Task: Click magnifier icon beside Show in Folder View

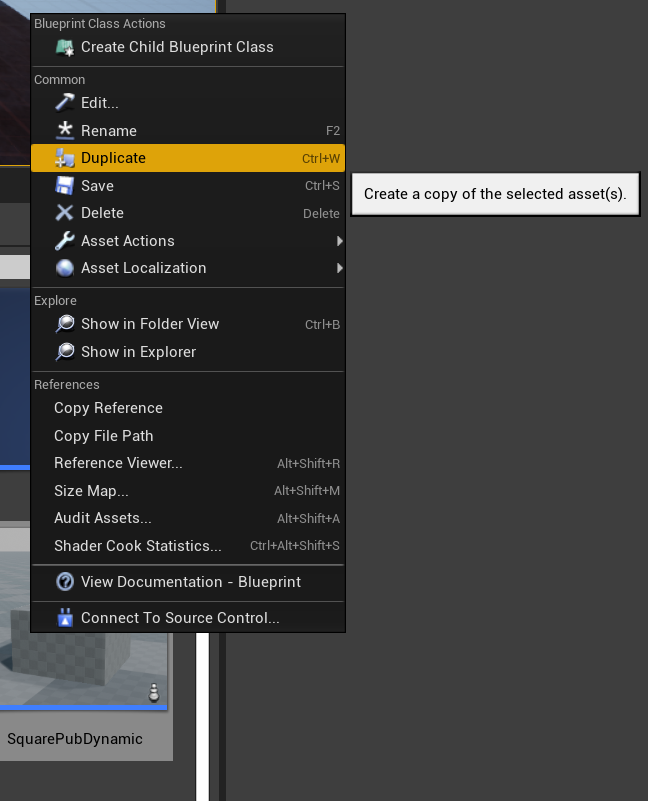Action: point(65,324)
